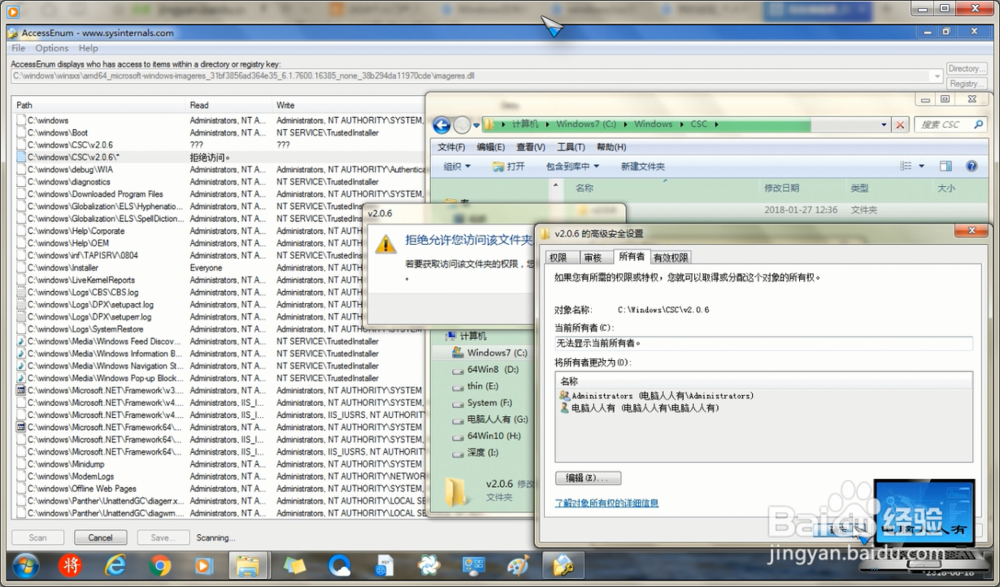This screenshot has width=1000, height=587.
Task: Open 了解对象所有权的详细信息 link
Action: click(x=607, y=503)
